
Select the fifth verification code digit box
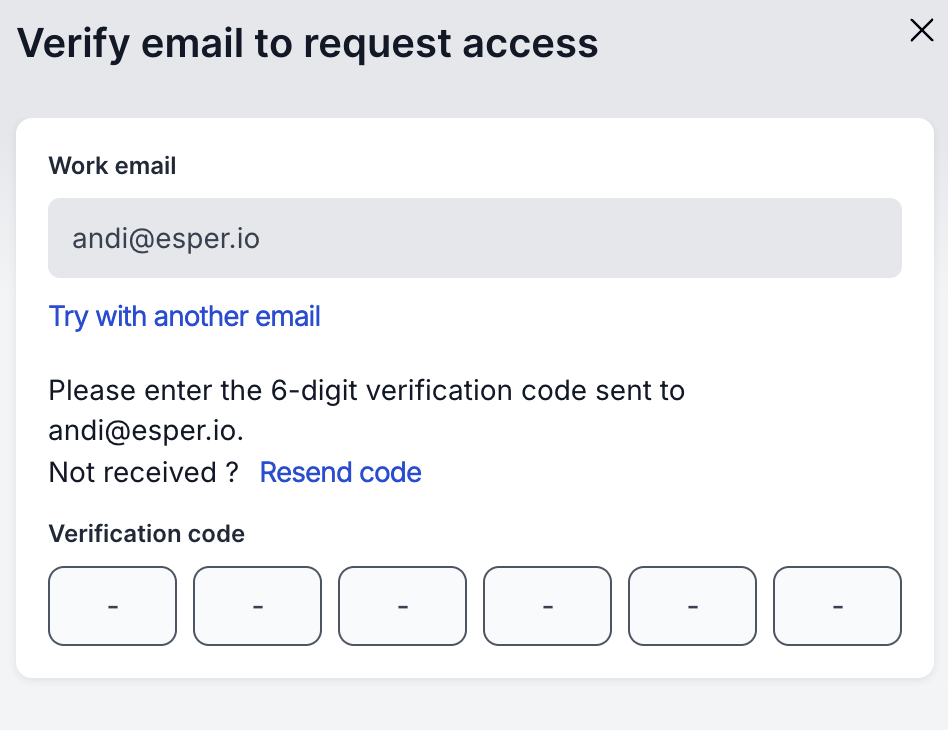pos(692,606)
